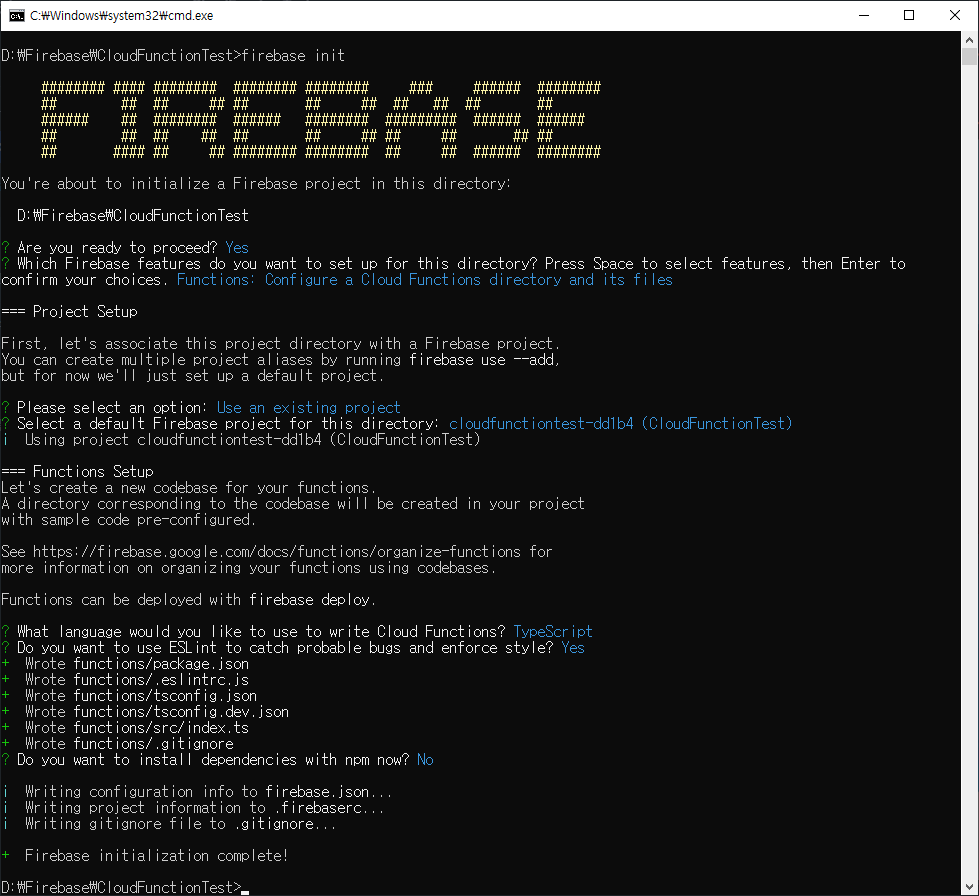Click the scrollbar down arrow
The height and width of the screenshot is (896, 979).
click(x=969, y=887)
